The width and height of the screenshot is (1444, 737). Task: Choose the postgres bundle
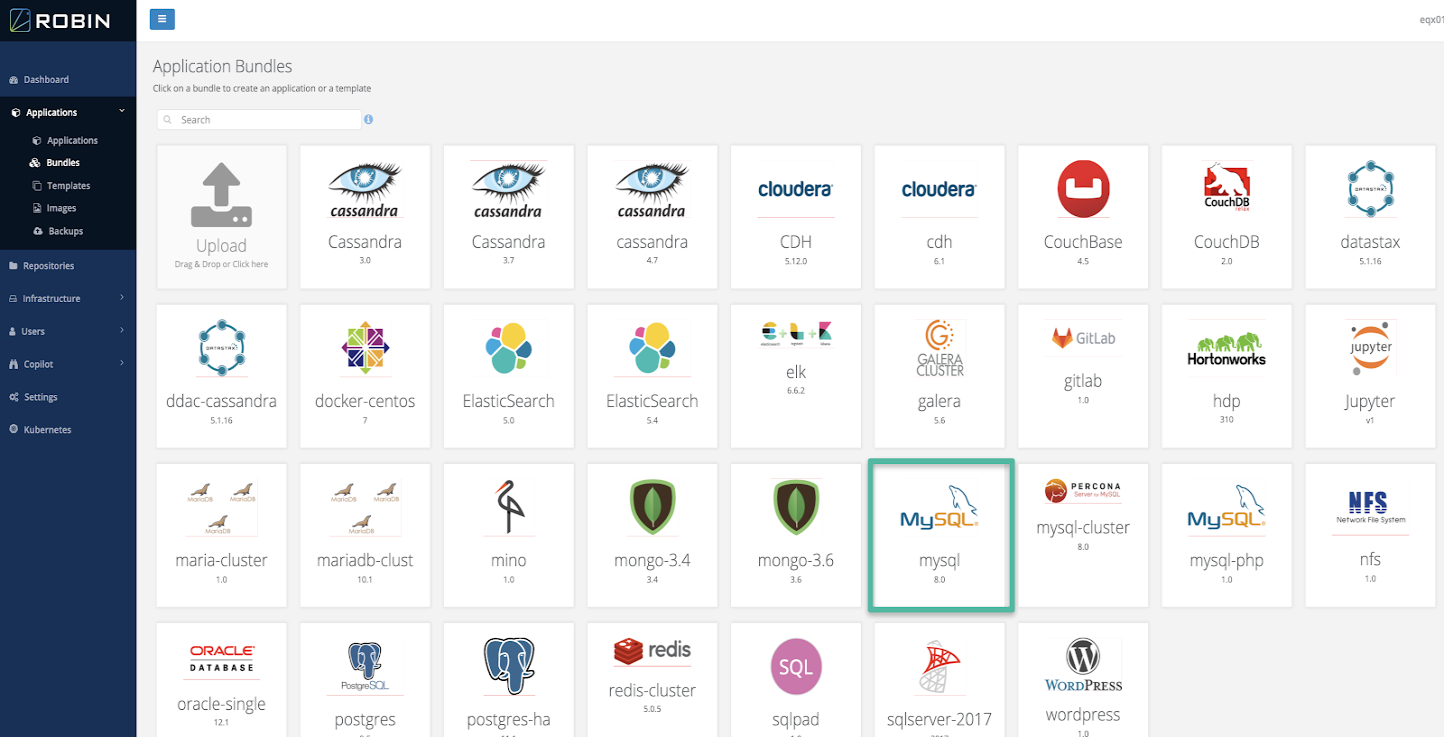tap(365, 680)
